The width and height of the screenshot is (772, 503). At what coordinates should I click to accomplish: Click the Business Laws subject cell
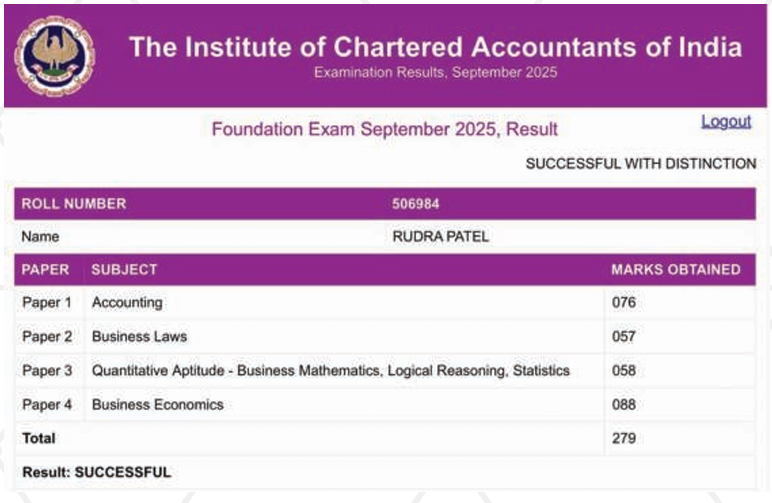pos(139,337)
